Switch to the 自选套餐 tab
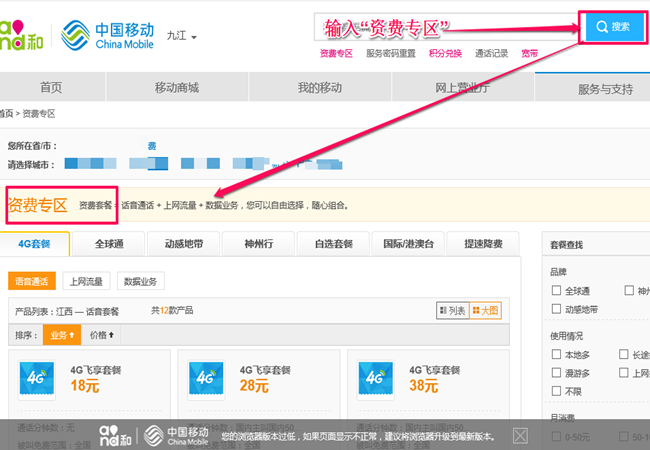 pos(334,244)
